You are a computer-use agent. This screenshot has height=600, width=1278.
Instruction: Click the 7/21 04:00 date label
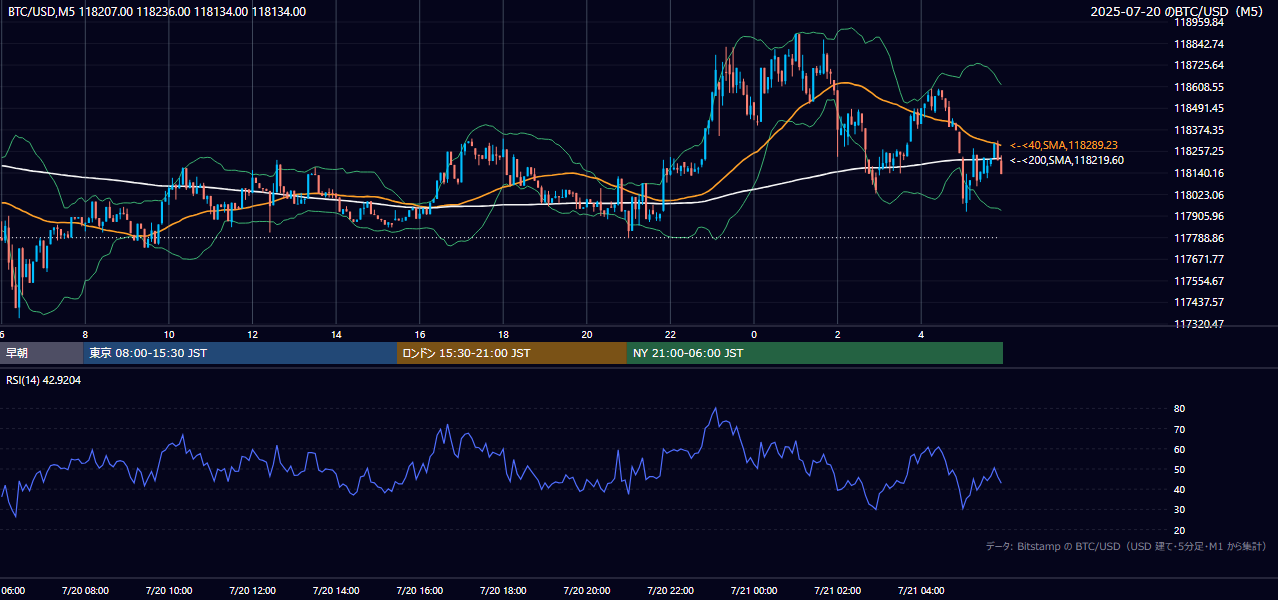pyautogui.click(x=921, y=590)
